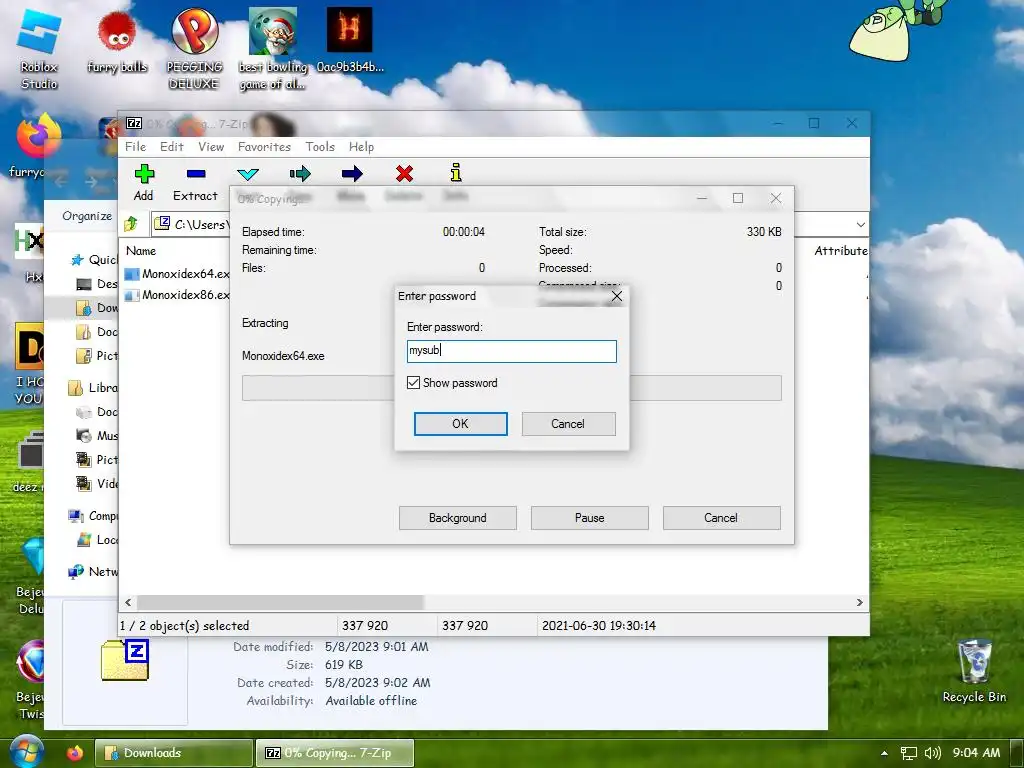Image resolution: width=1024 pixels, height=768 pixels.
Task: Select the Monoxidex64.exe file name in list
Action: pyautogui.click(x=185, y=274)
